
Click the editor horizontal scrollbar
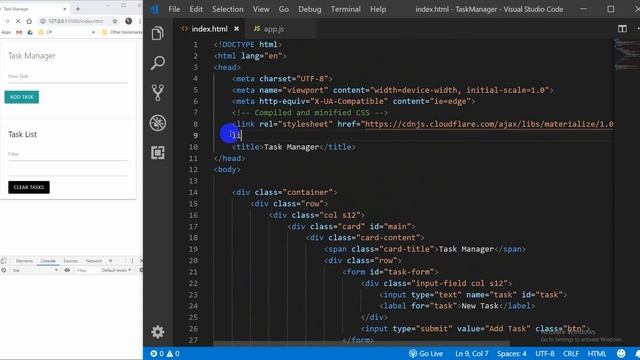[361, 344]
